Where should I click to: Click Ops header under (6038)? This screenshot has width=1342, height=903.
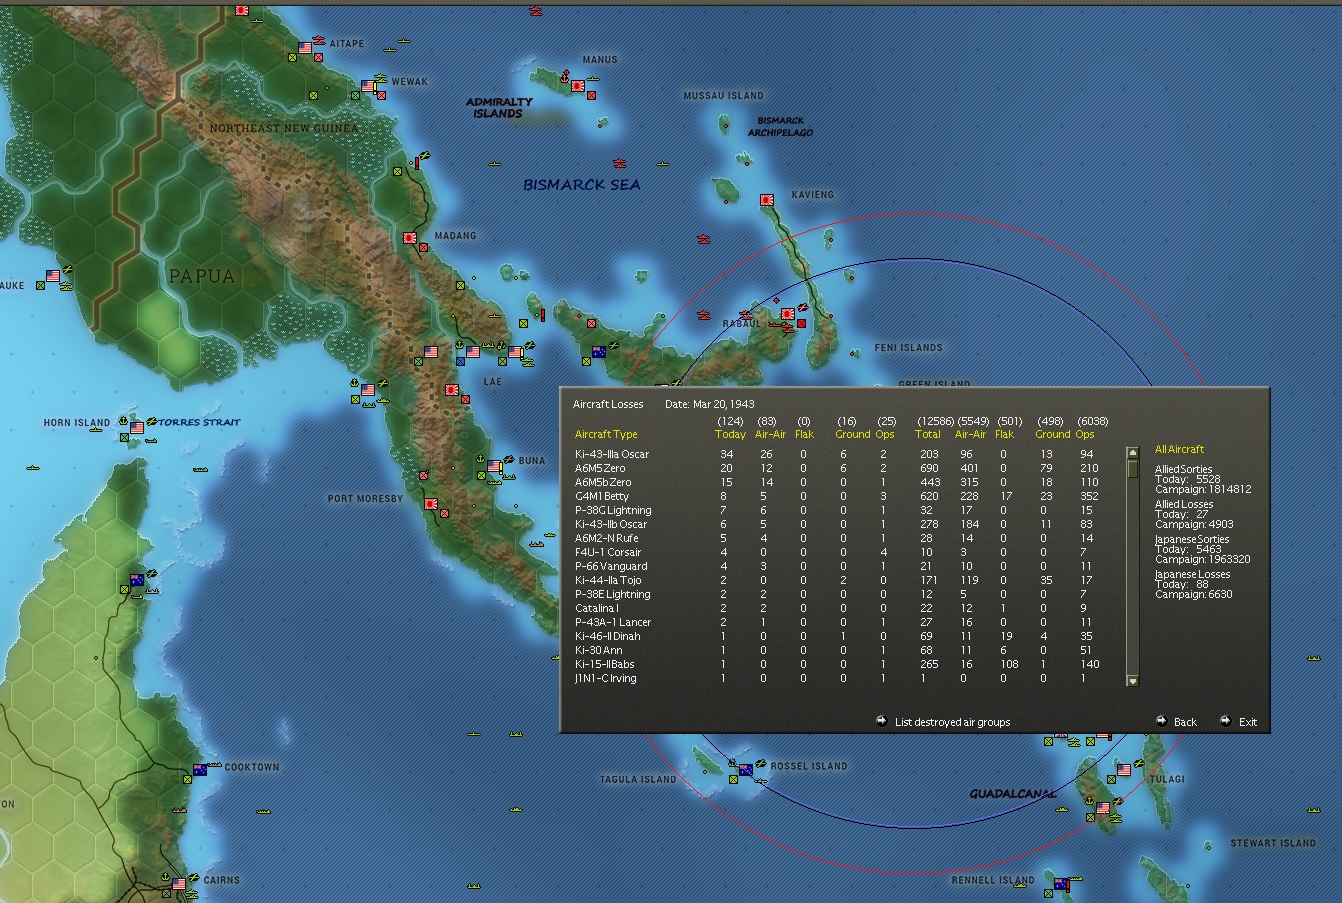(x=1085, y=434)
